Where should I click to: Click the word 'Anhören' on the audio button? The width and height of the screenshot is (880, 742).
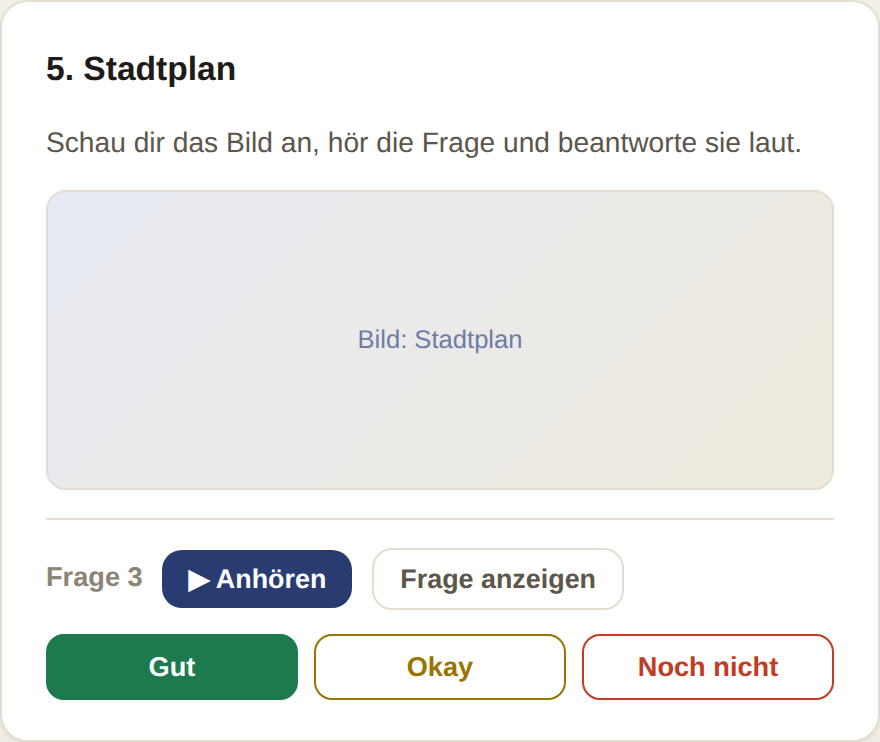click(271, 579)
